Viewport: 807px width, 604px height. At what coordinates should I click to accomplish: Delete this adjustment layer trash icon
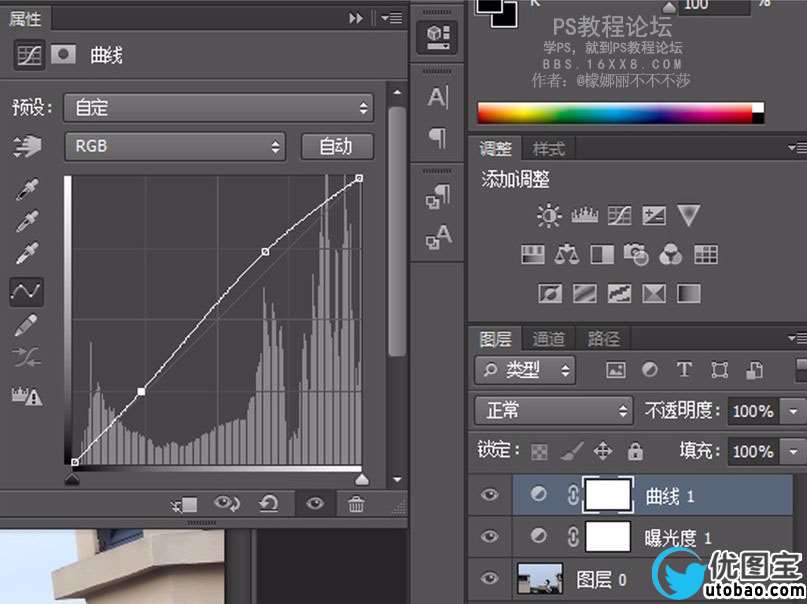[356, 504]
